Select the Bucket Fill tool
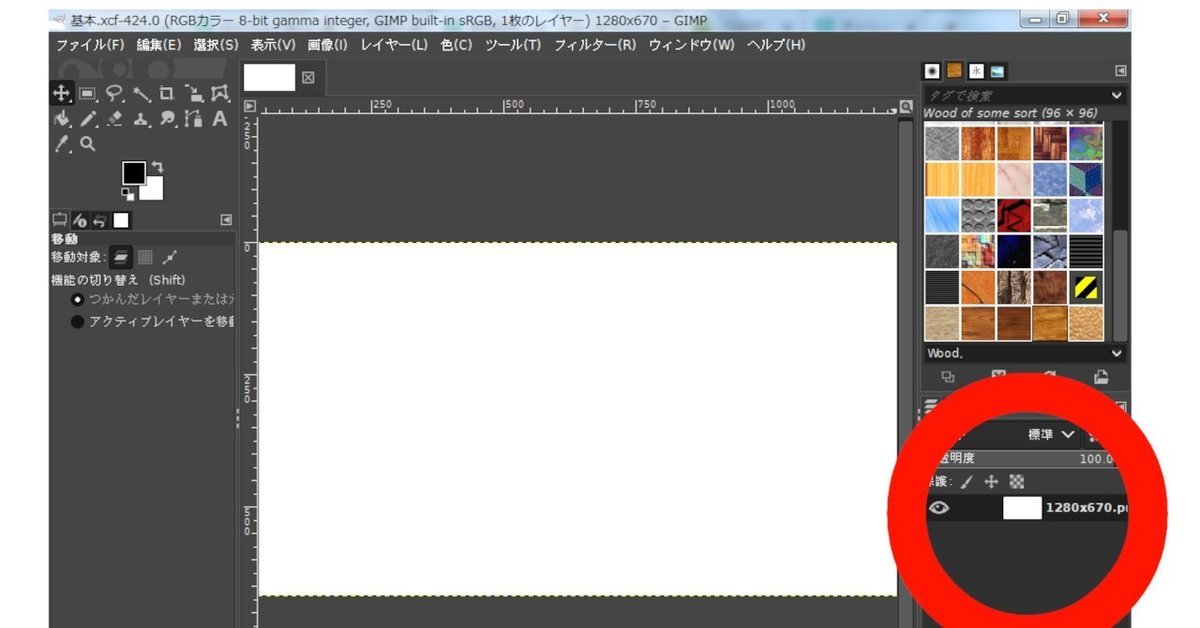The height and width of the screenshot is (628, 1200). tap(61, 119)
